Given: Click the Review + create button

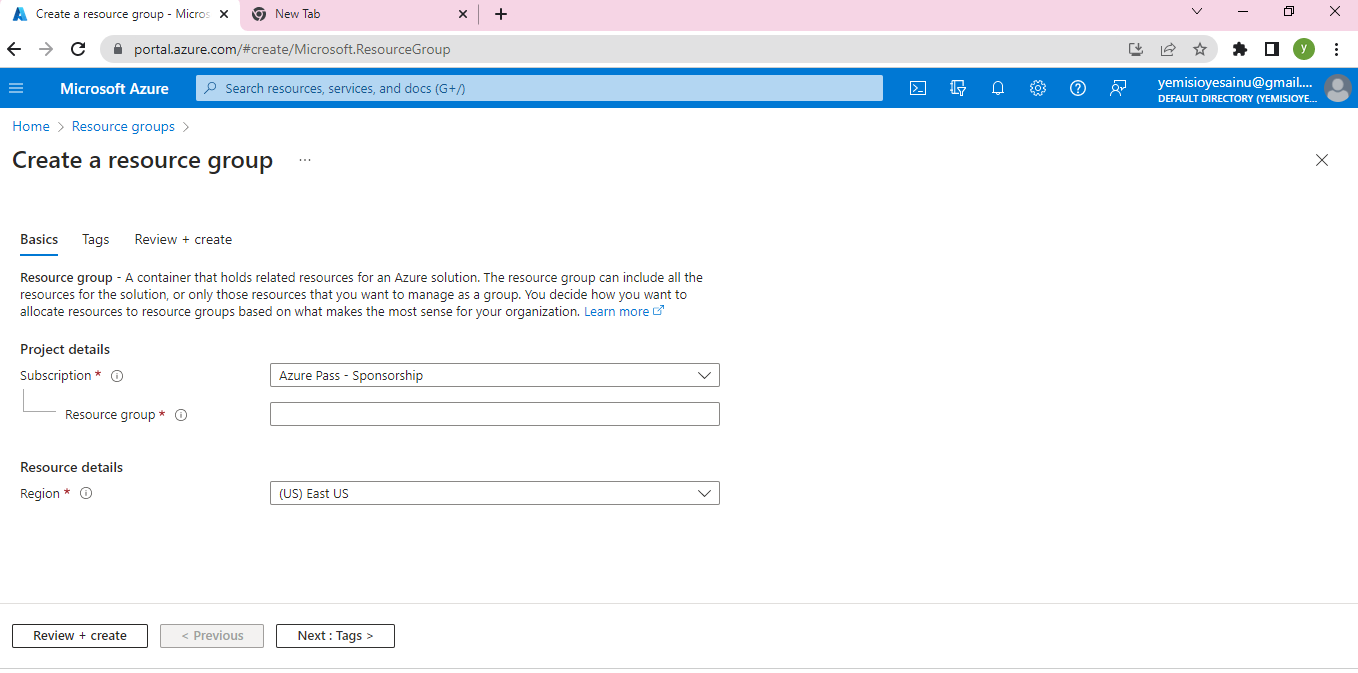Looking at the screenshot, I should tap(80, 636).
